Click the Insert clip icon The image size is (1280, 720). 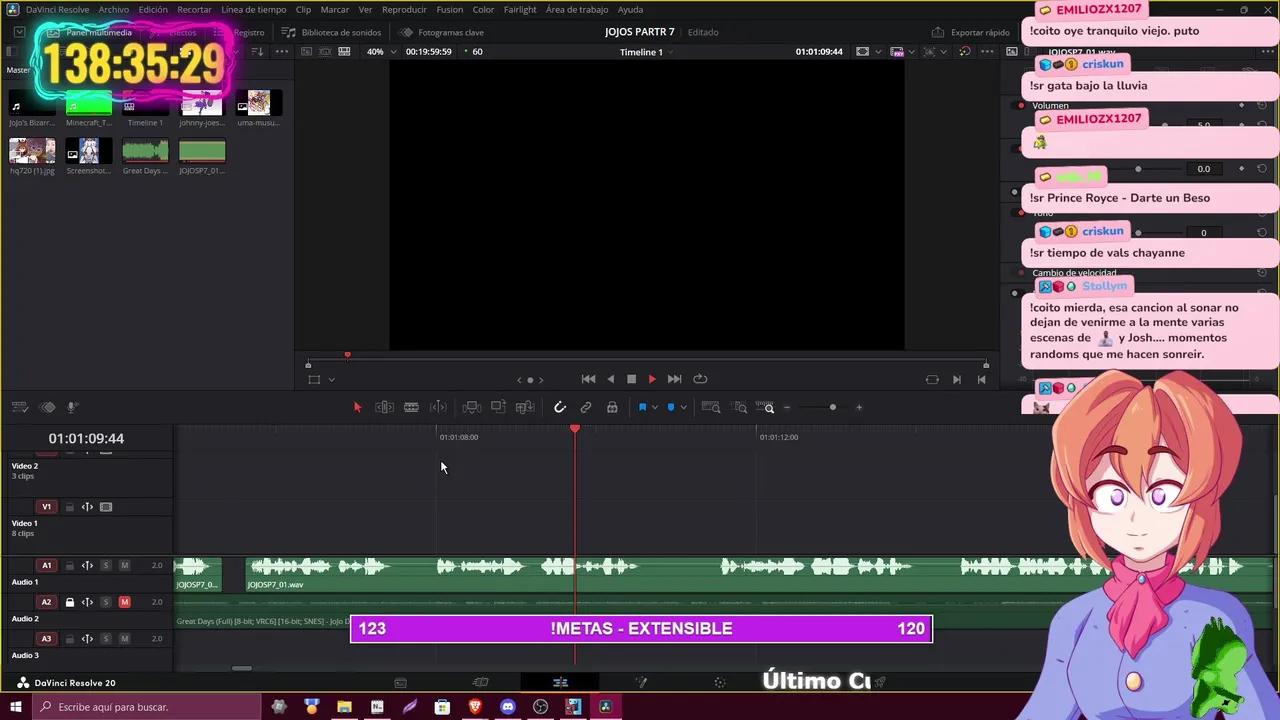click(472, 407)
